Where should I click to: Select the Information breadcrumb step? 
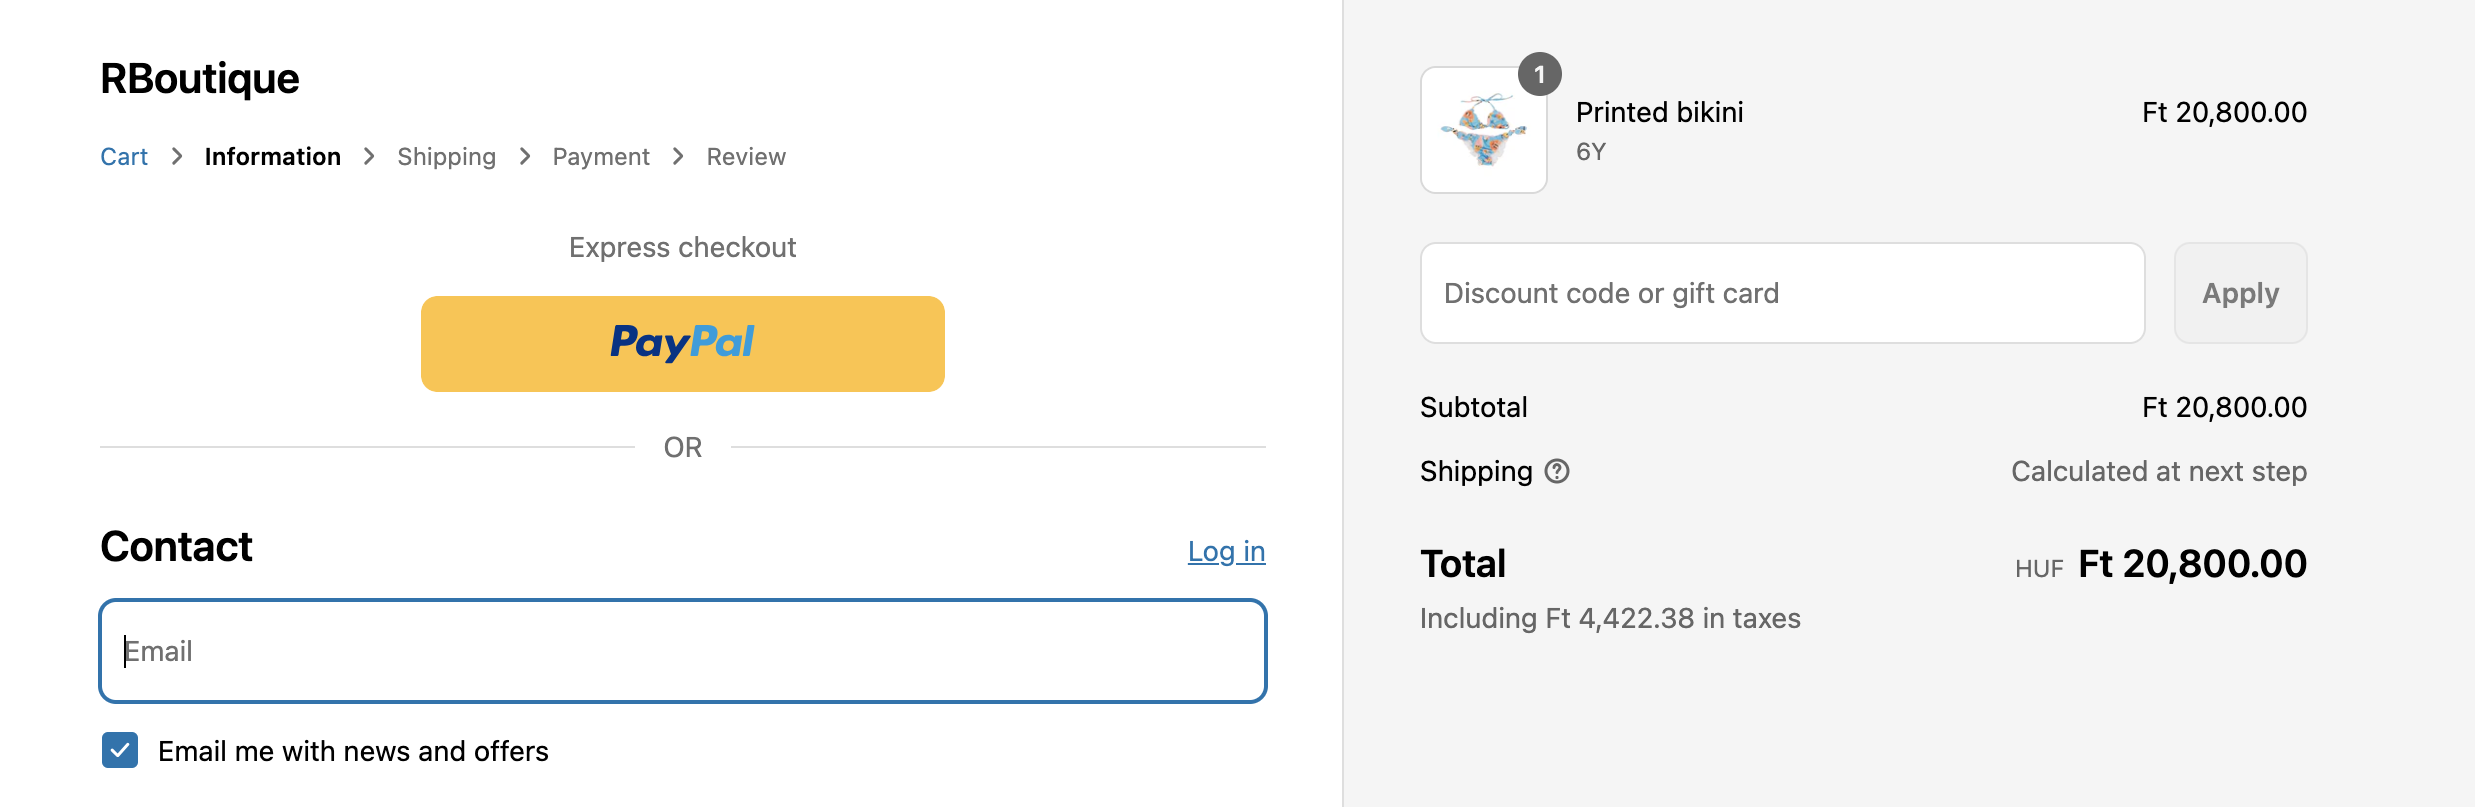click(272, 157)
